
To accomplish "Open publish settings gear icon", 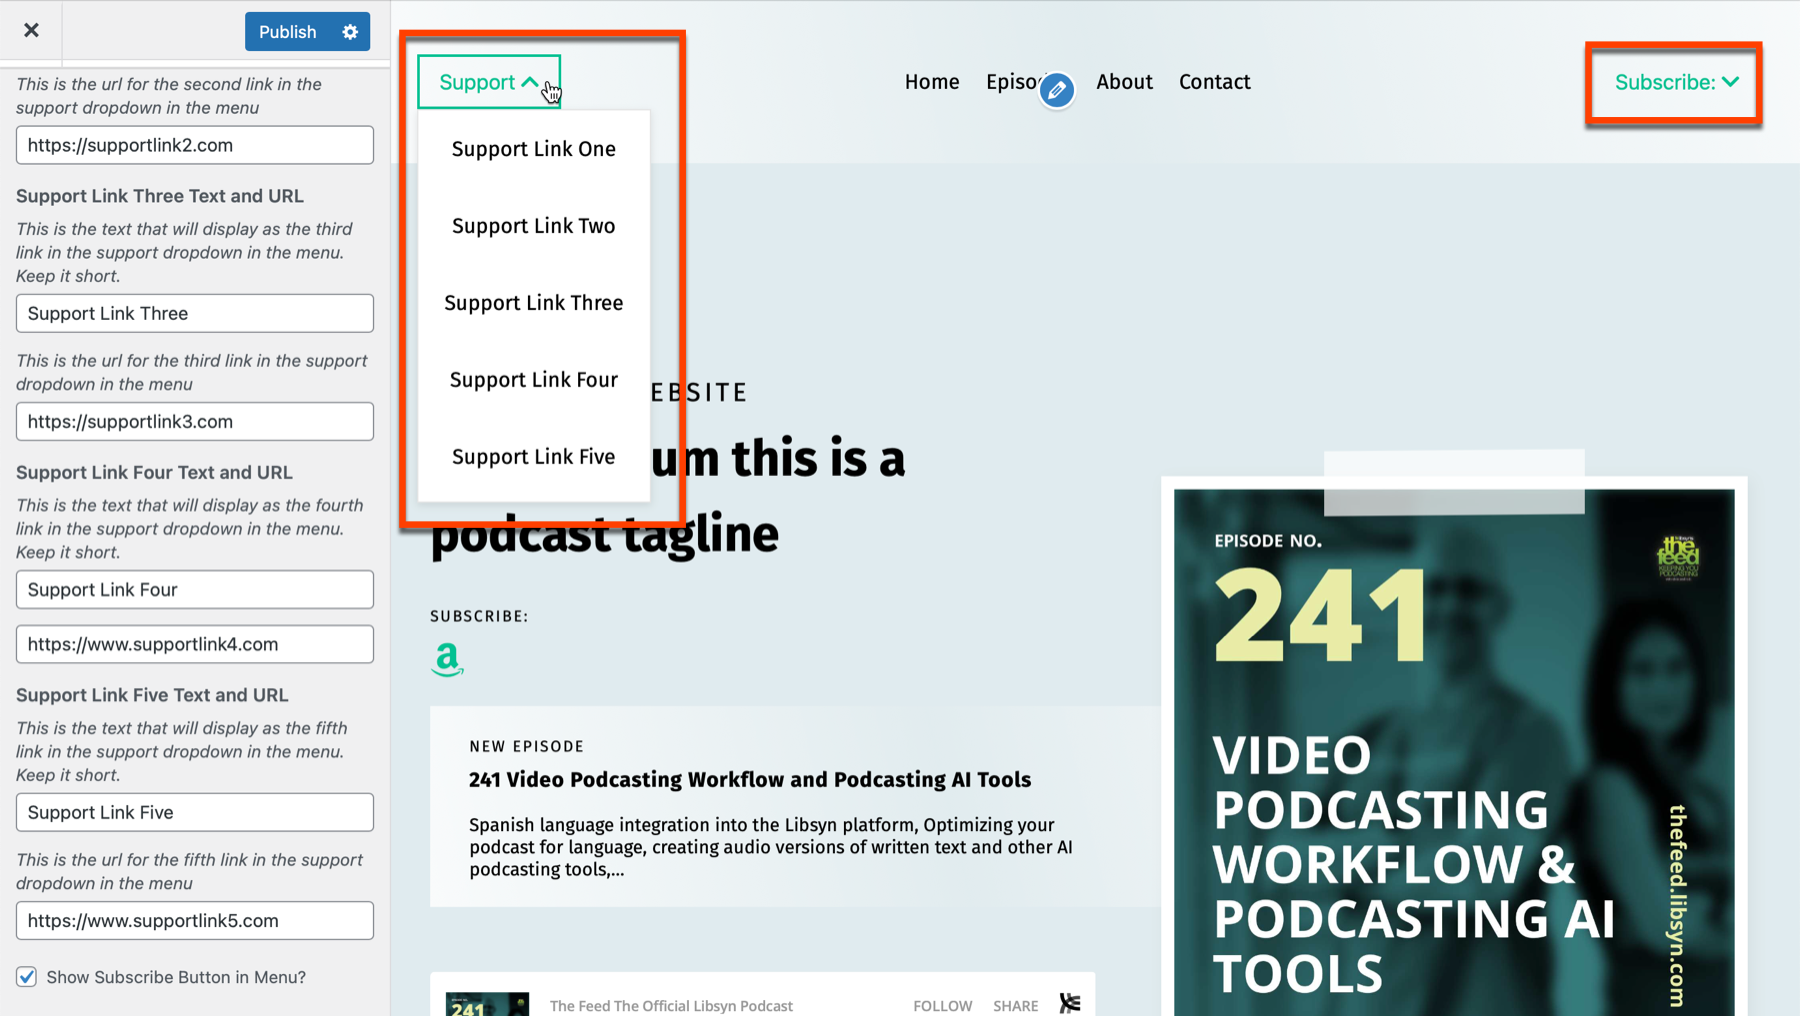I will (x=350, y=32).
